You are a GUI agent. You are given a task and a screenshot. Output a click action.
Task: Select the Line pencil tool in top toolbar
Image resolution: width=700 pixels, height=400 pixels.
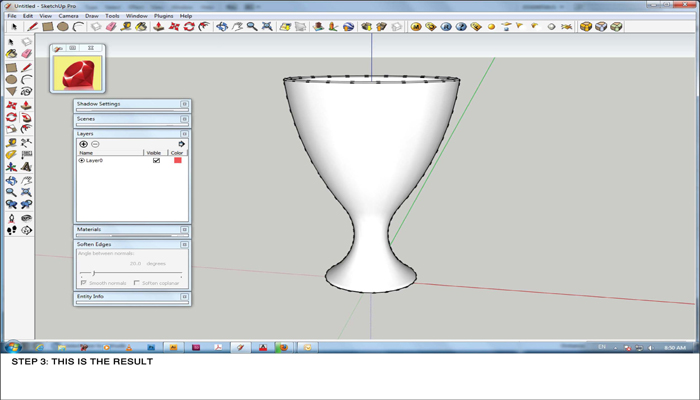coord(33,27)
